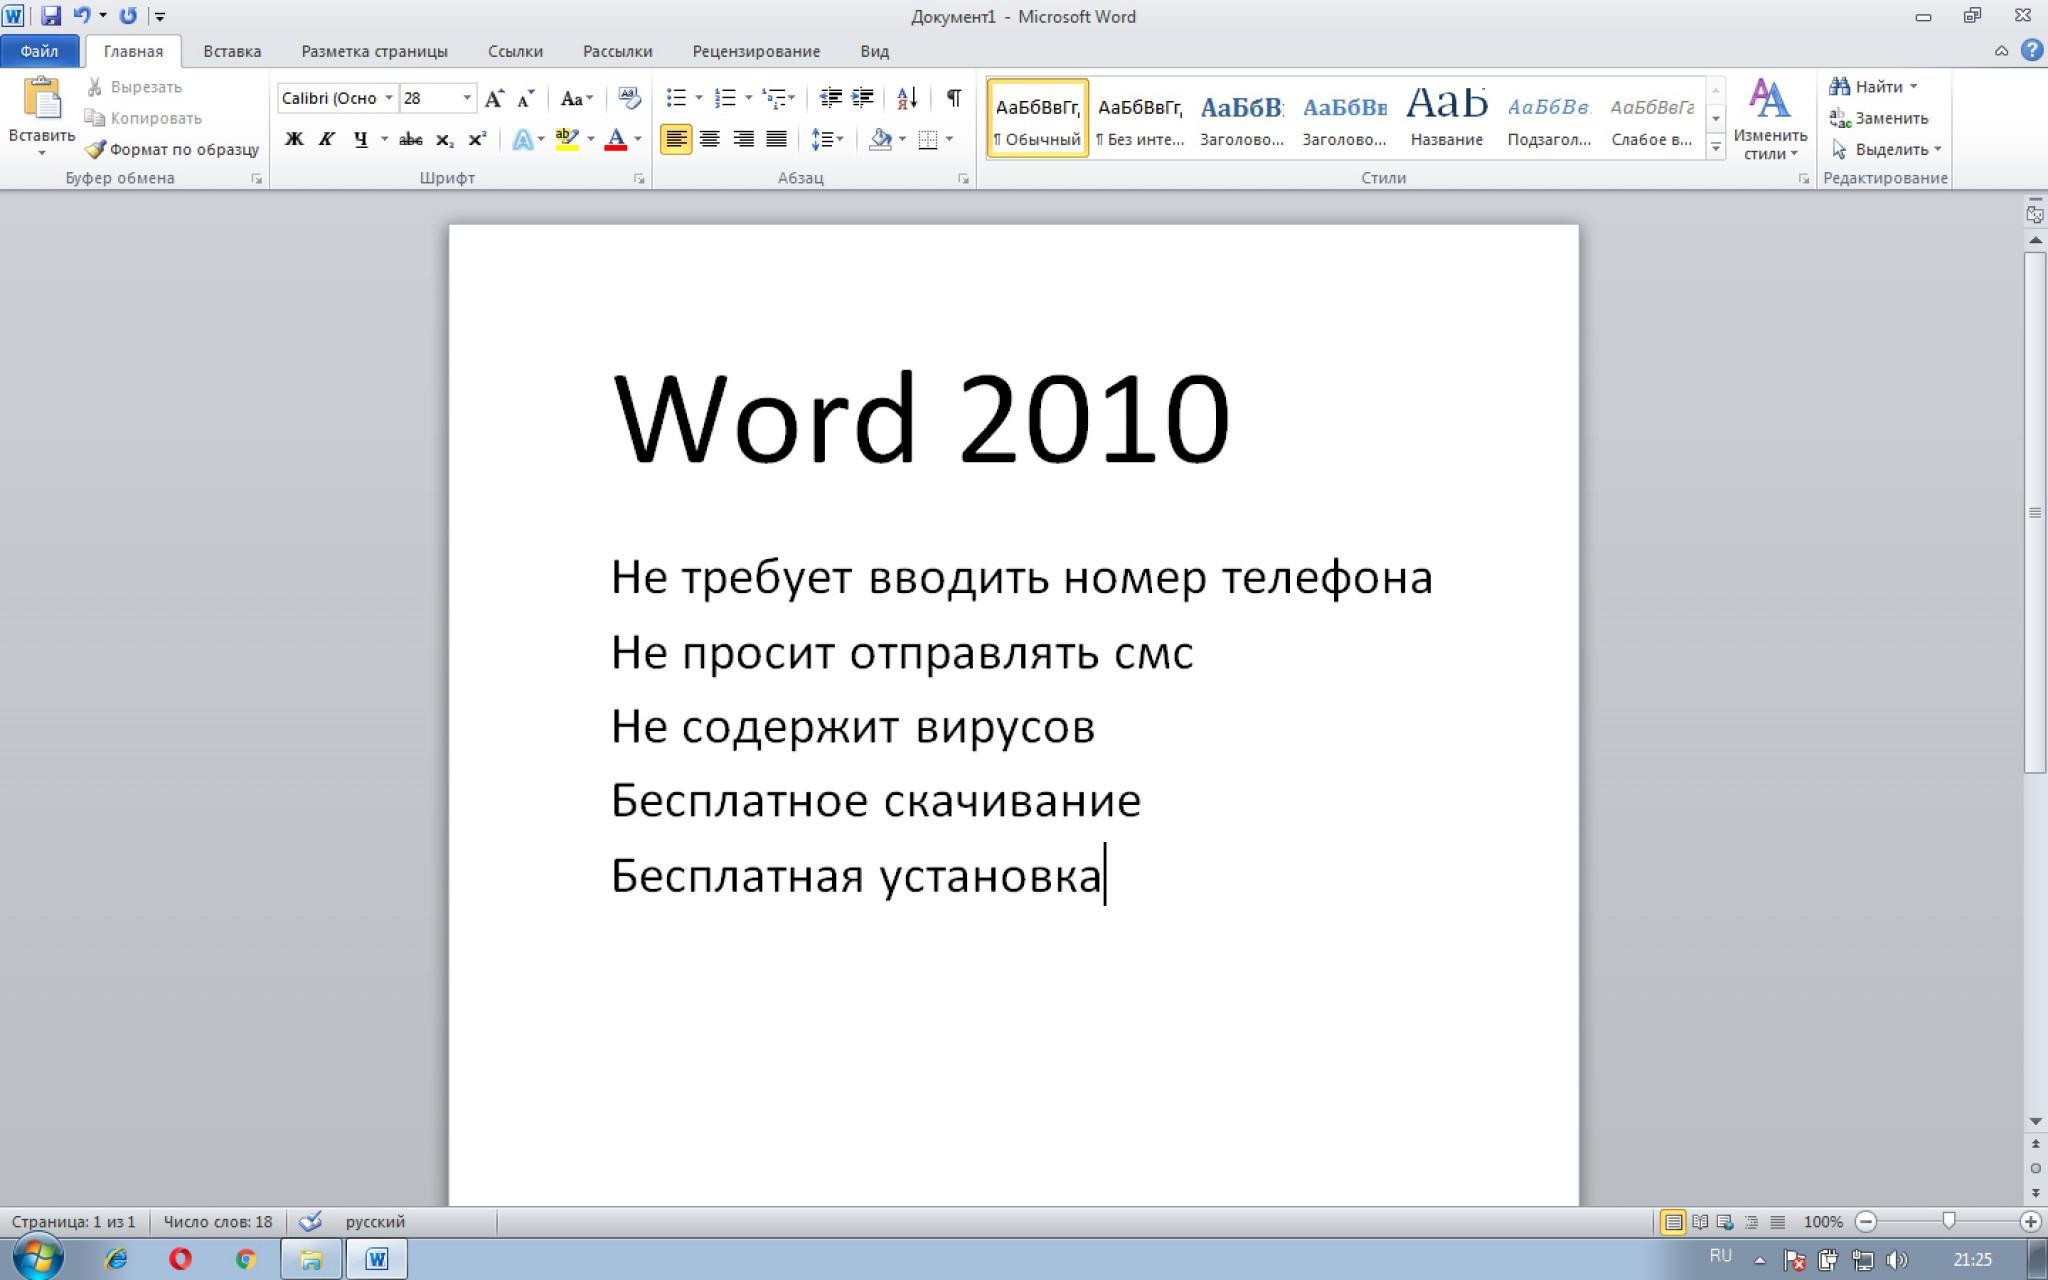Scroll down the document page
2048x1280 pixels.
tap(2035, 1121)
